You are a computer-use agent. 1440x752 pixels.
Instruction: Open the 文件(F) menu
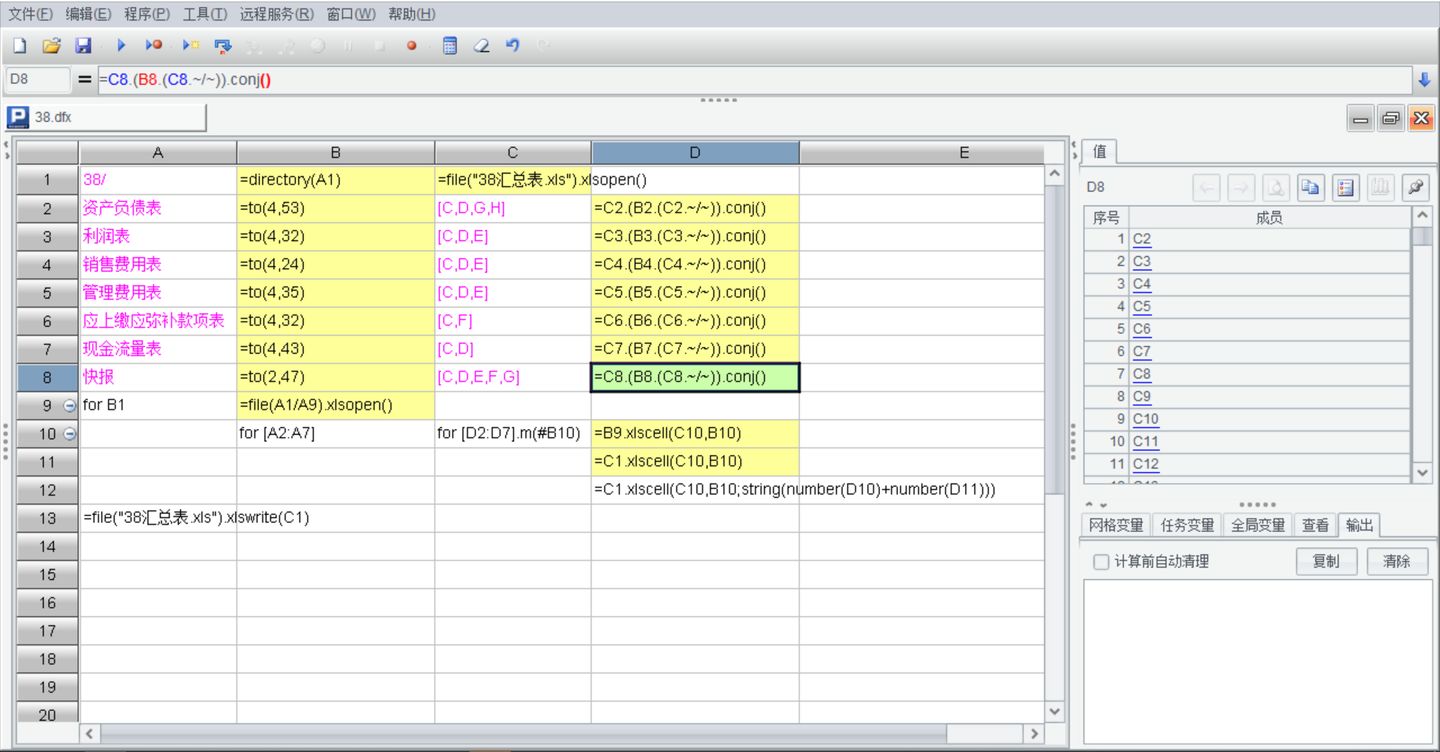point(30,14)
